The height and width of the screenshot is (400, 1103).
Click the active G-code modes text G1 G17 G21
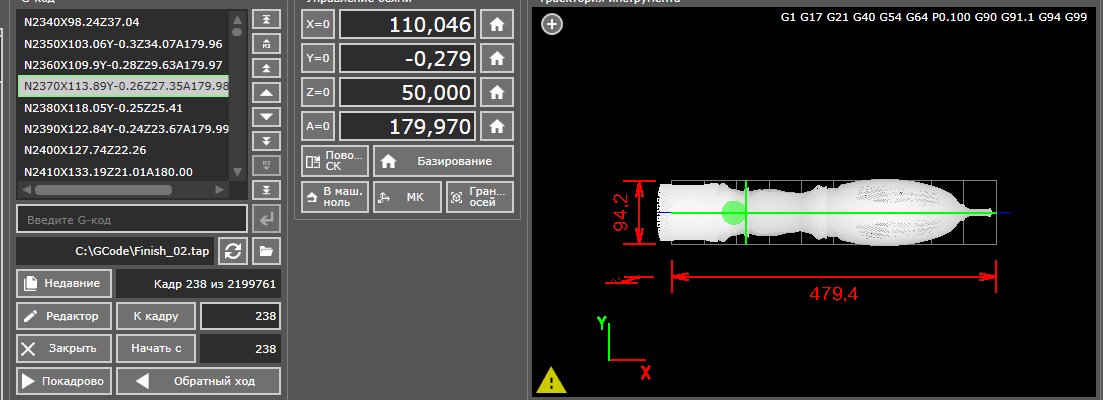tap(933, 18)
